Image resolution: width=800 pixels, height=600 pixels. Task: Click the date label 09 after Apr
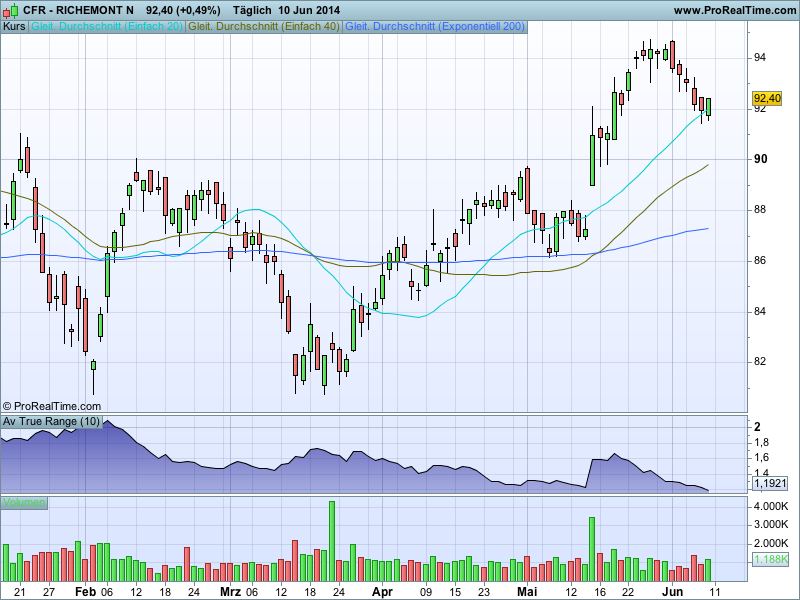point(426,592)
